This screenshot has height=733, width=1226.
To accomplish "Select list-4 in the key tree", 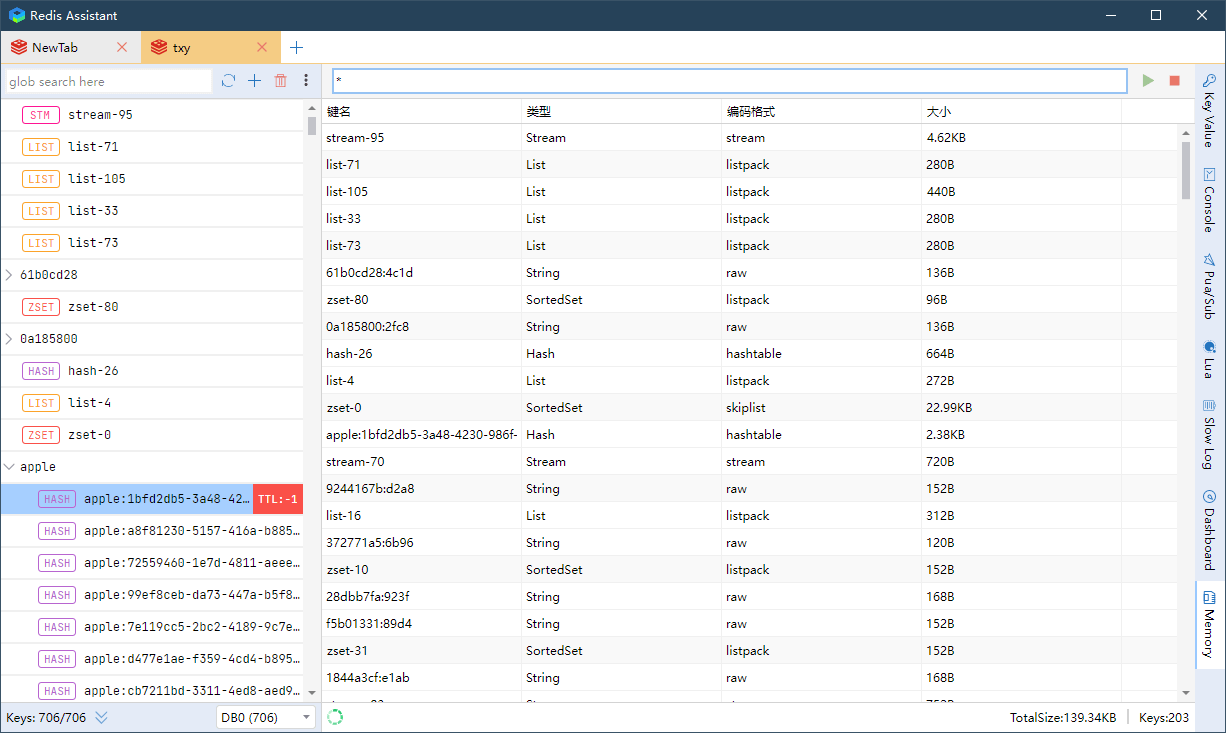I will click(152, 403).
